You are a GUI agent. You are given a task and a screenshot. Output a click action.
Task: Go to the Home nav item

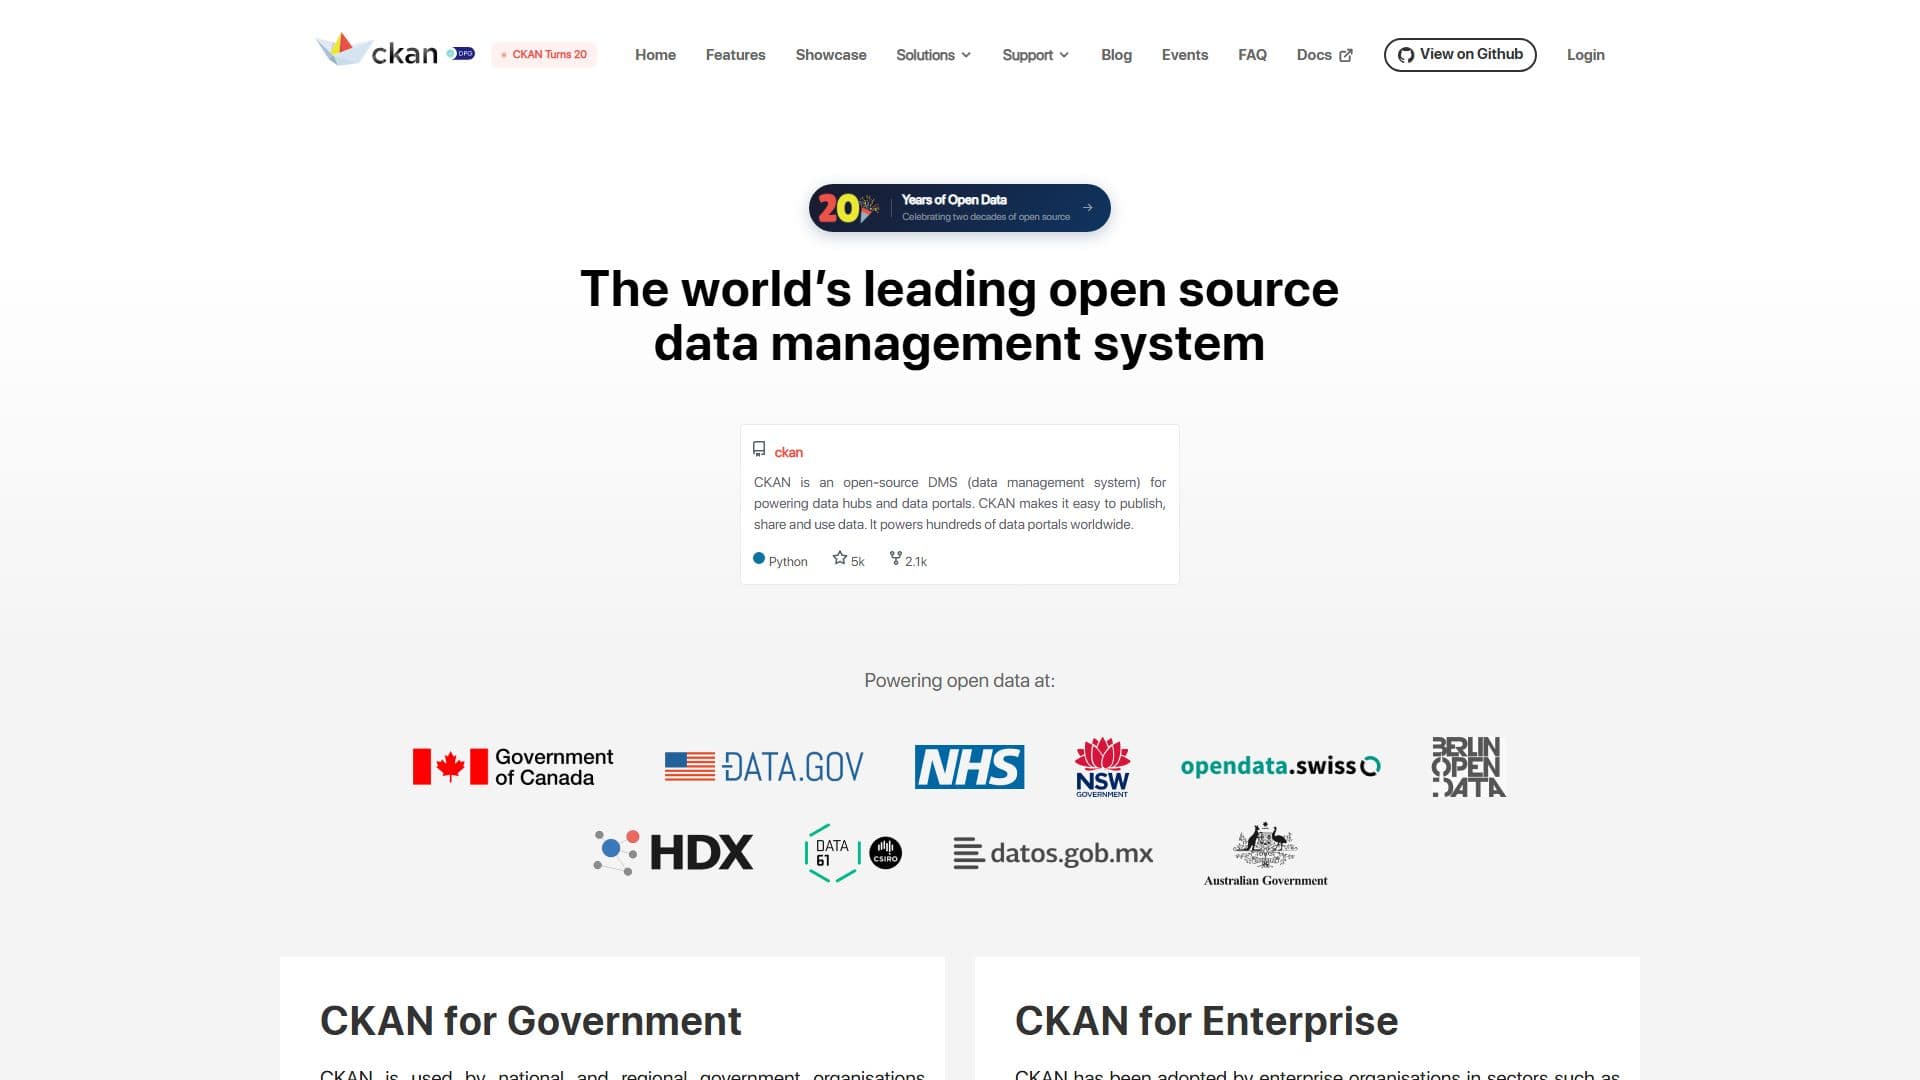[655, 55]
